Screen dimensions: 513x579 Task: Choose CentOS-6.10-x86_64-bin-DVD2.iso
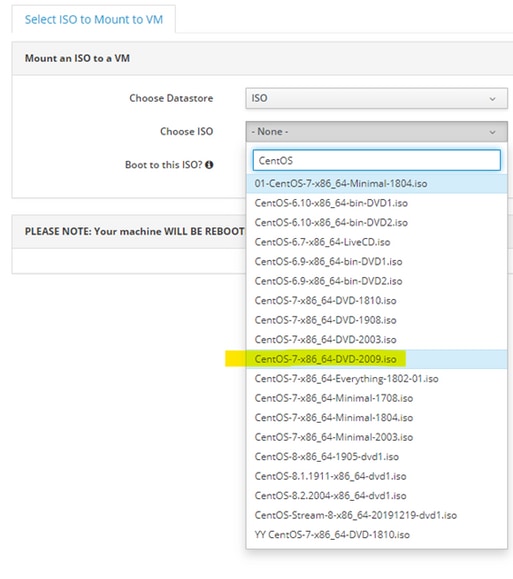pos(376,223)
